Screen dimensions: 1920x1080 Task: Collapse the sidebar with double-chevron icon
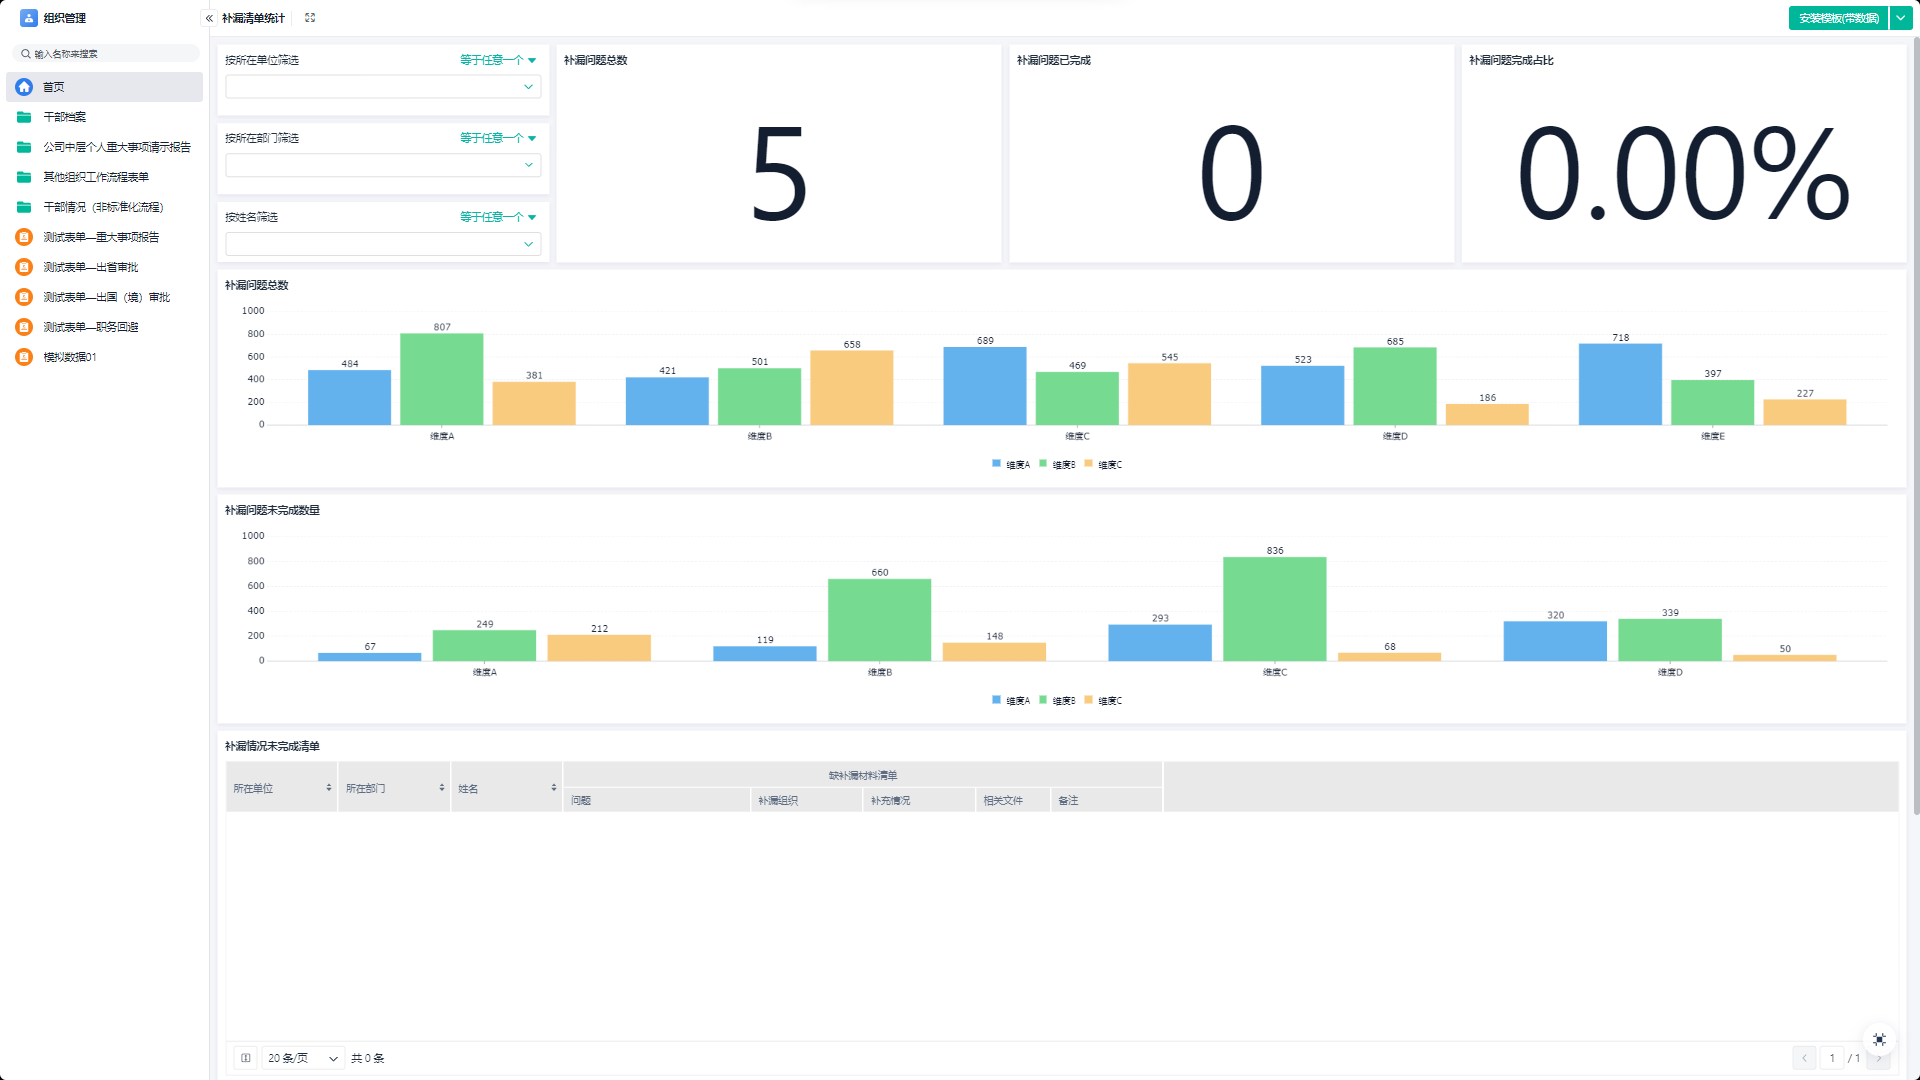point(209,18)
